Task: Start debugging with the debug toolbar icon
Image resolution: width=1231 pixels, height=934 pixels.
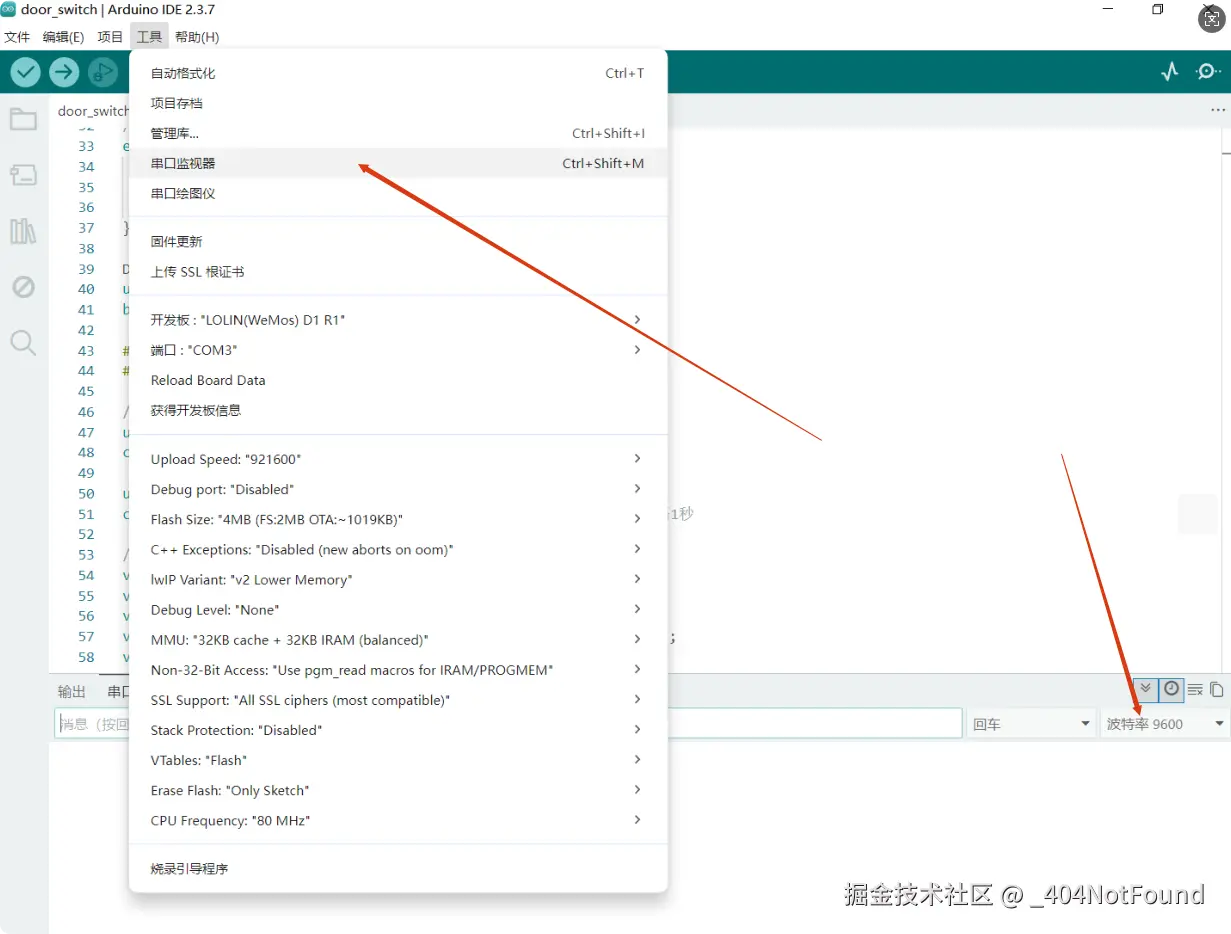Action: 102,72
